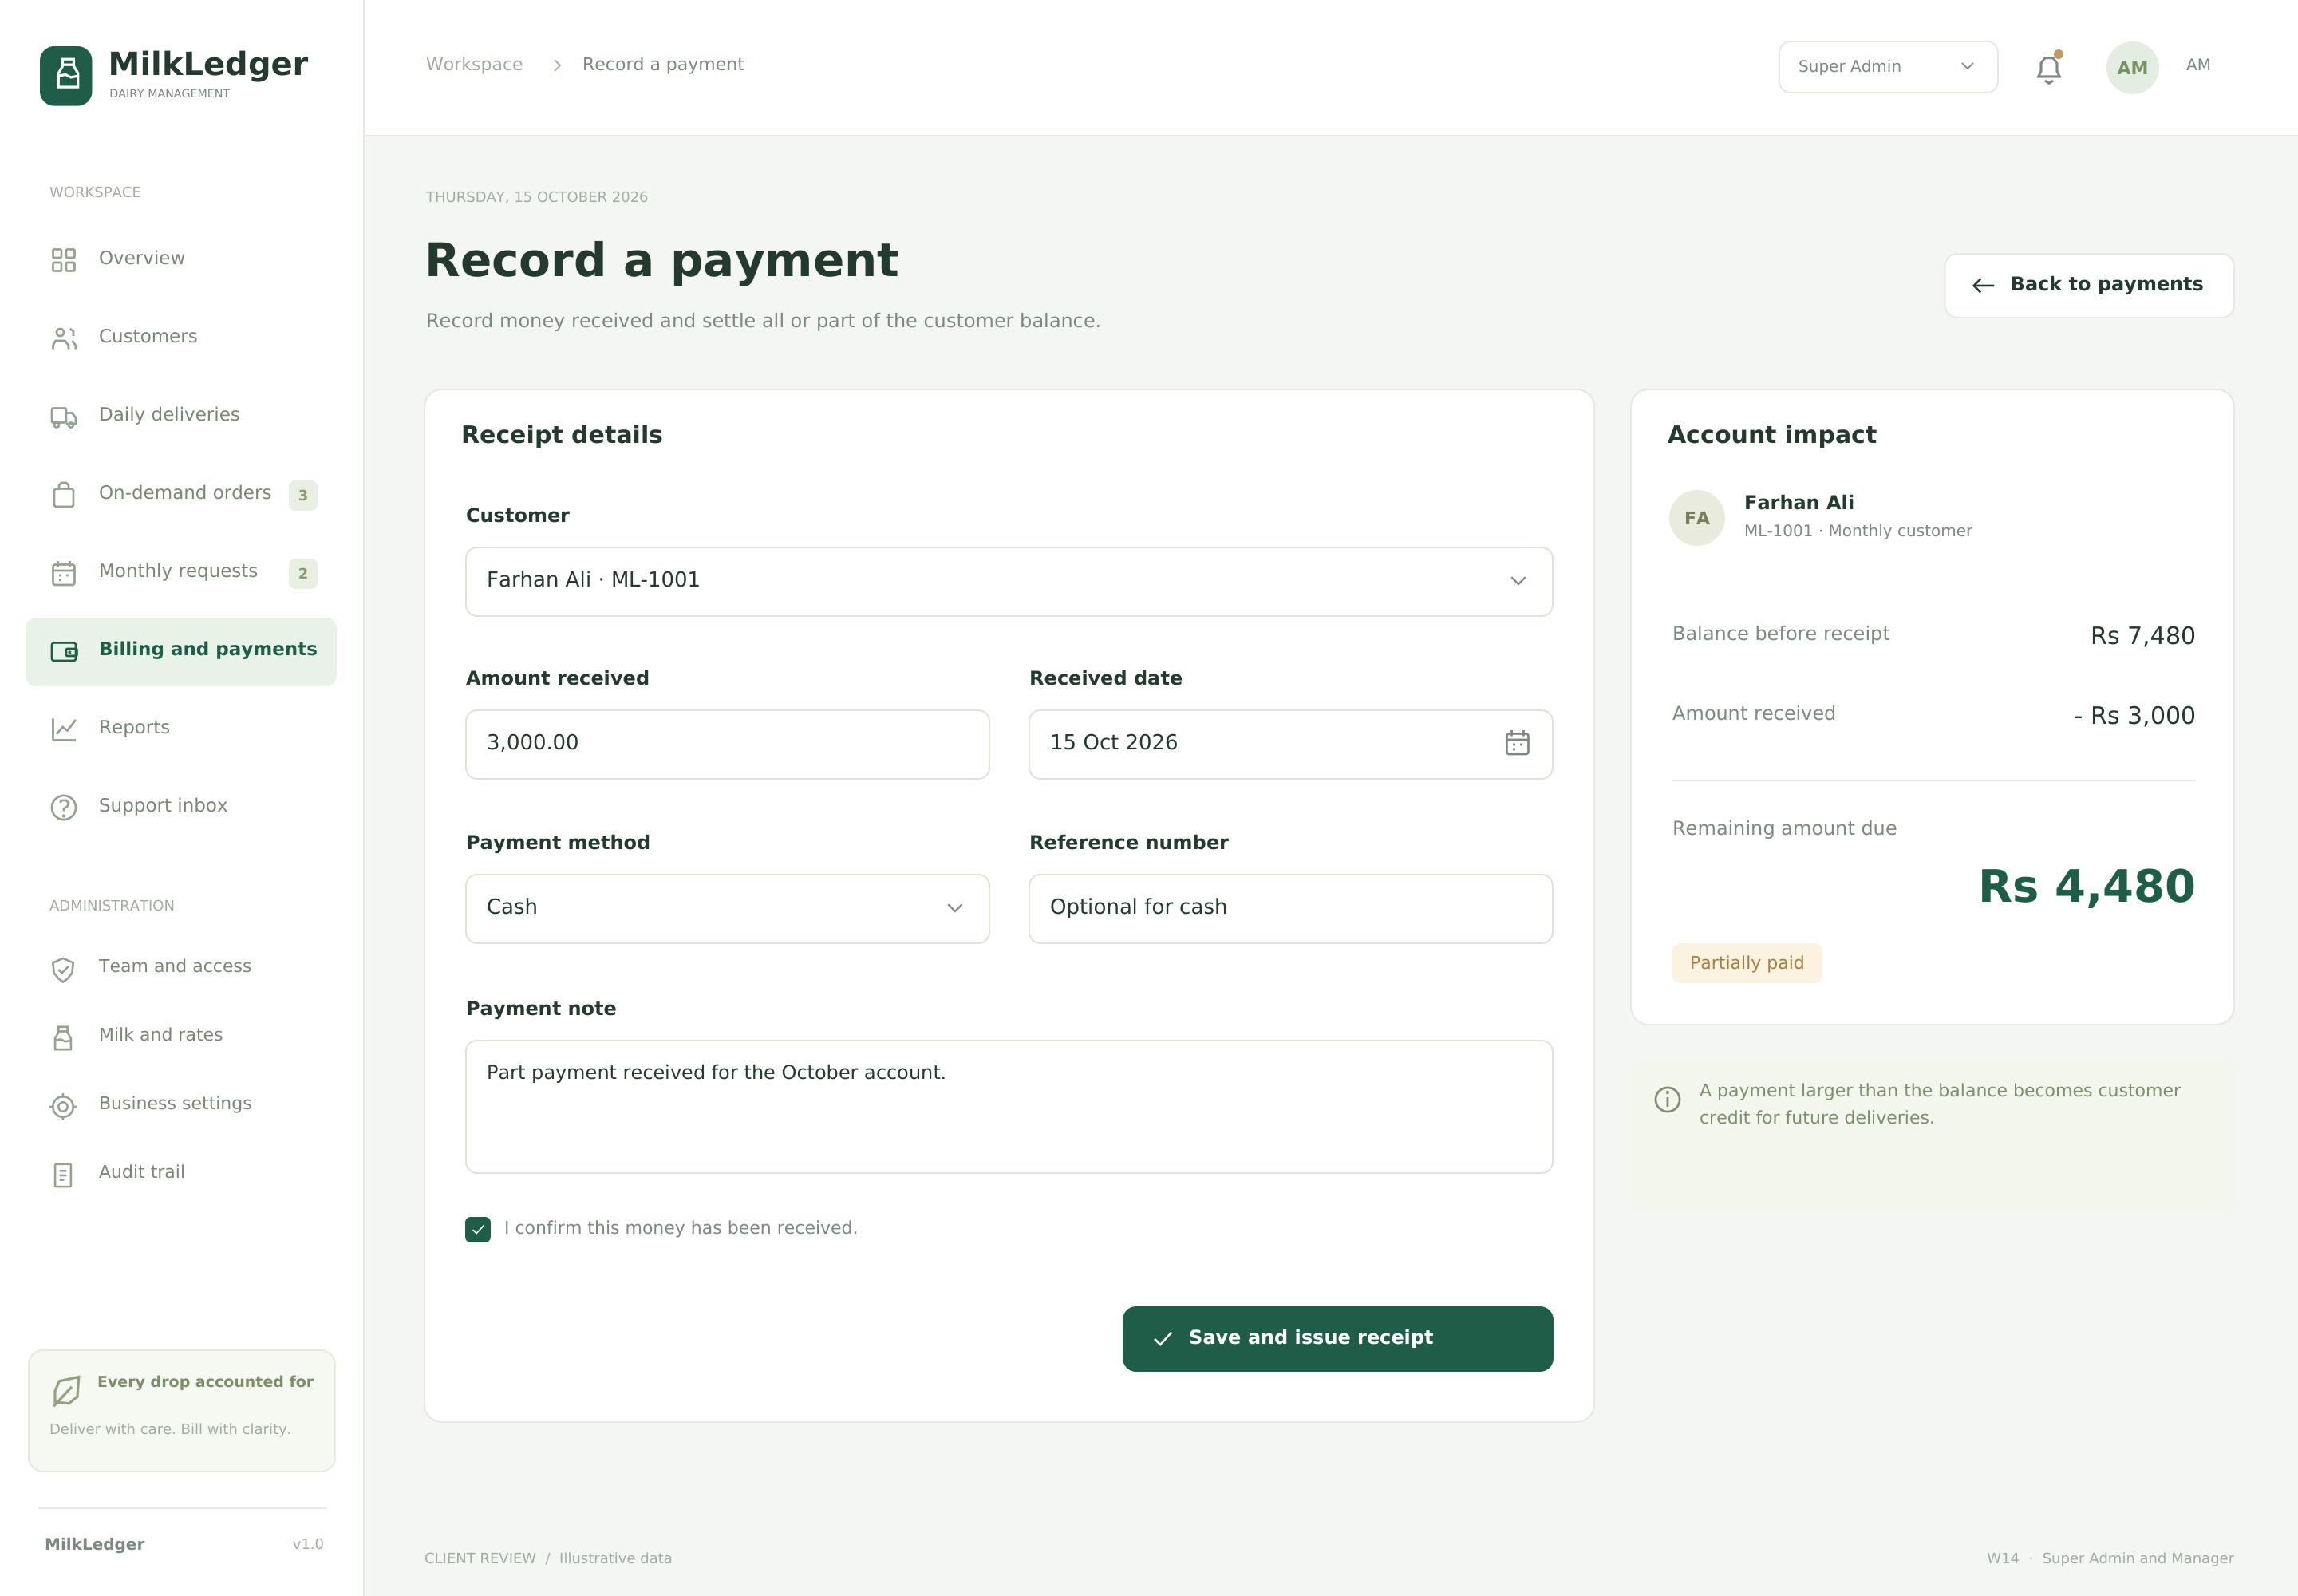
Task: Click the Reference number field
Action: point(1290,908)
